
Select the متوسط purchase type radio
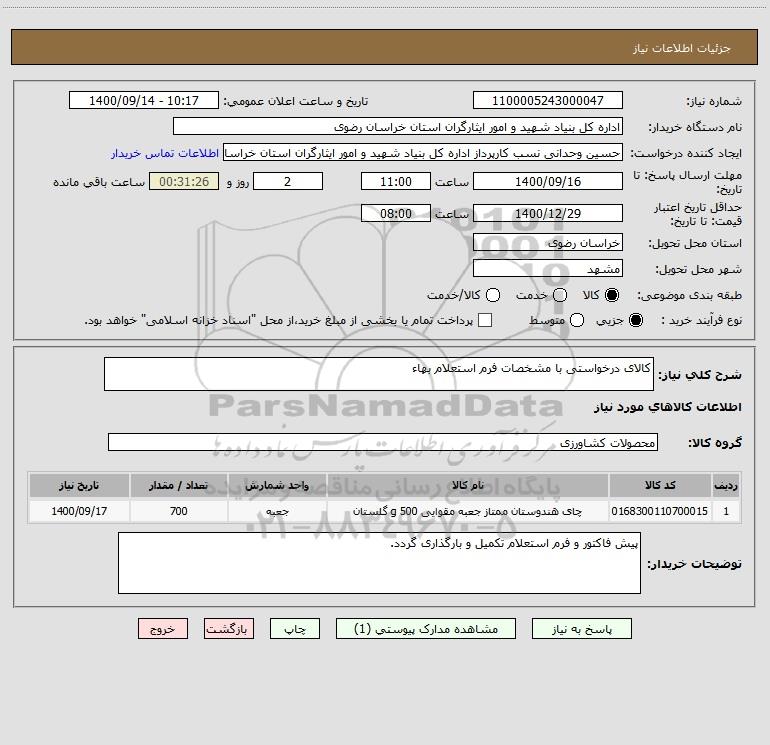pyautogui.click(x=577, y=320)
